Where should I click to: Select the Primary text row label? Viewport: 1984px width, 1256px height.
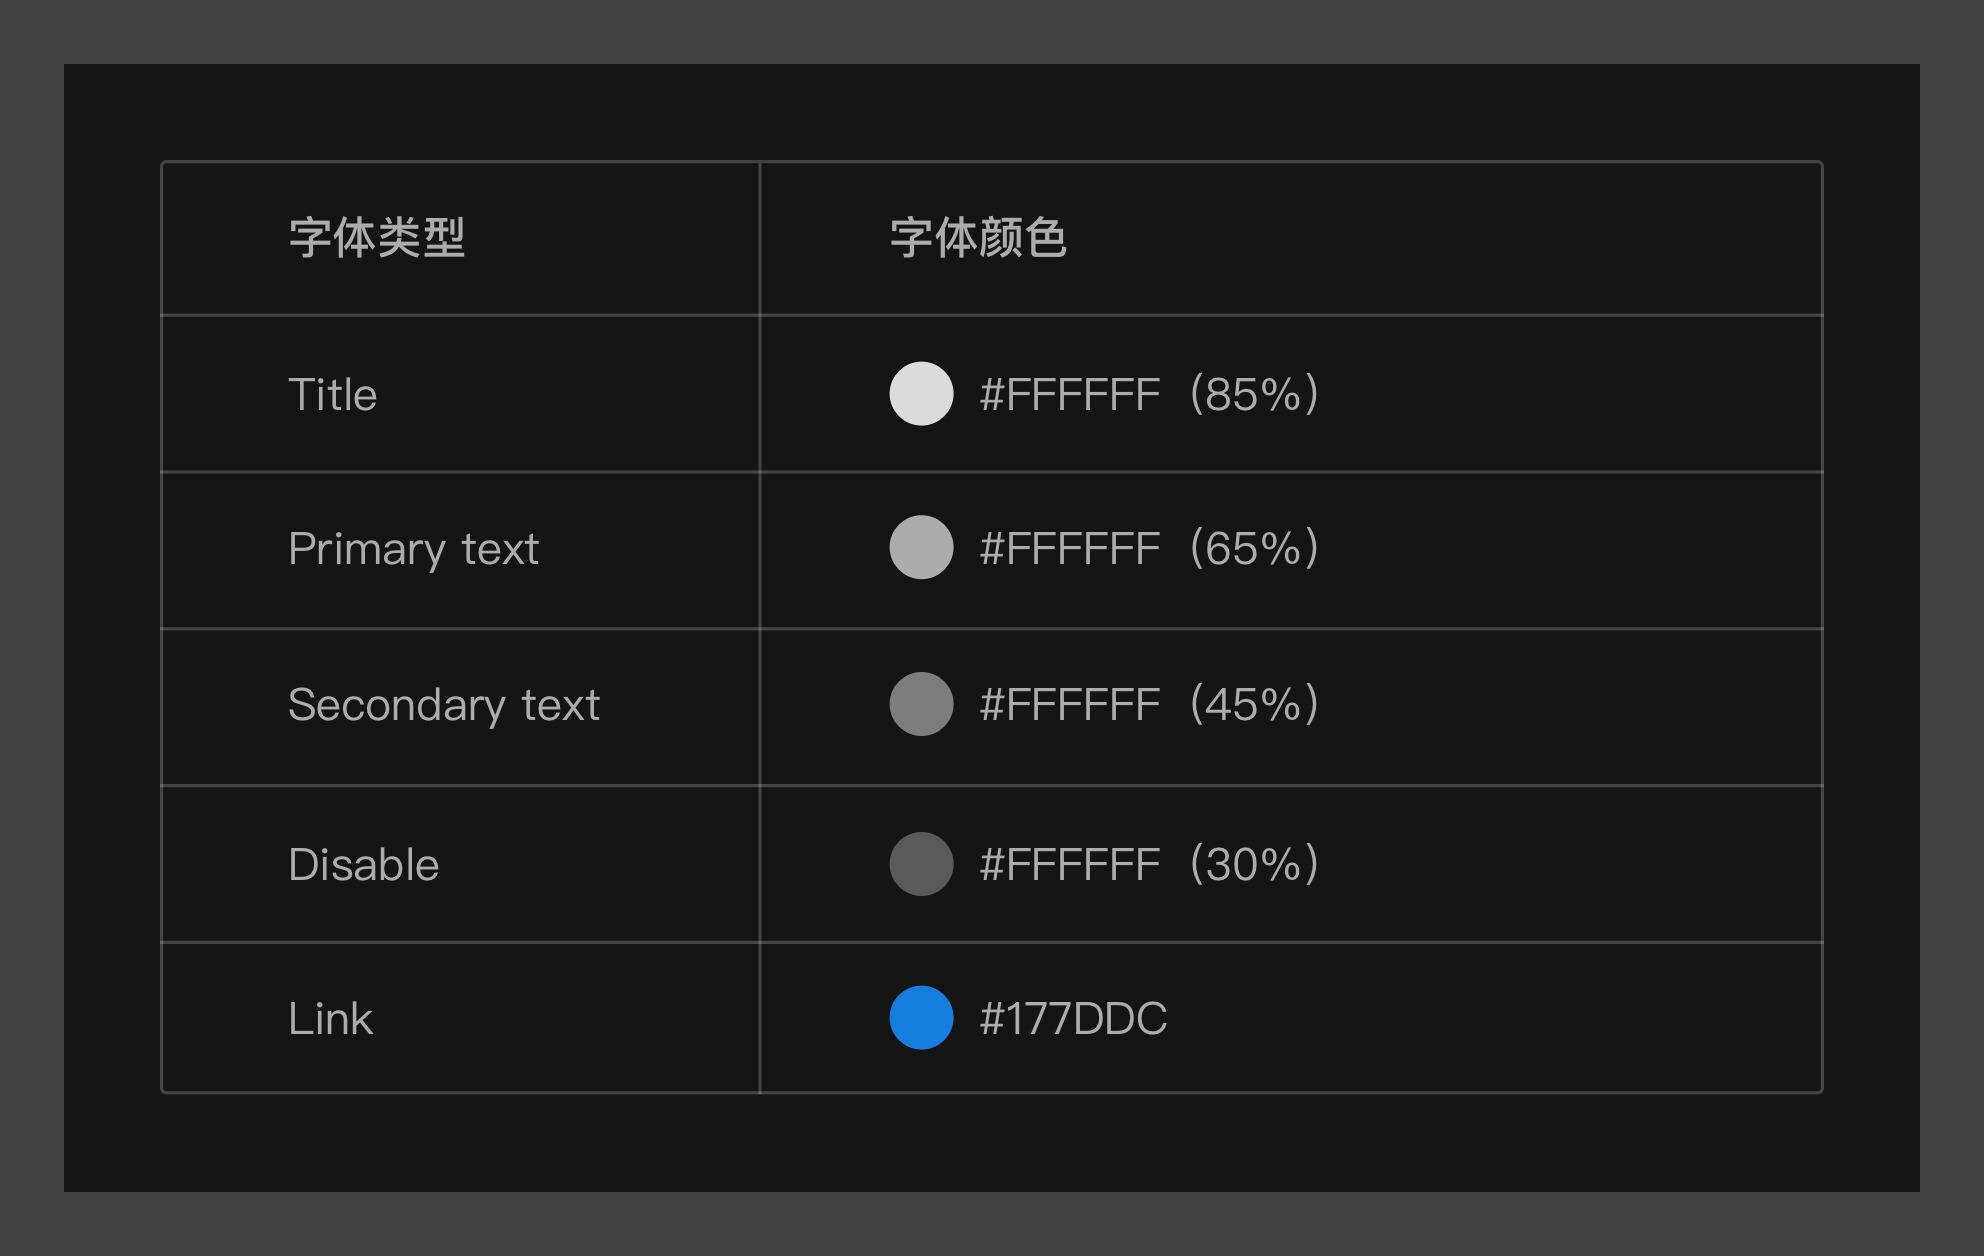click(413, 549)
